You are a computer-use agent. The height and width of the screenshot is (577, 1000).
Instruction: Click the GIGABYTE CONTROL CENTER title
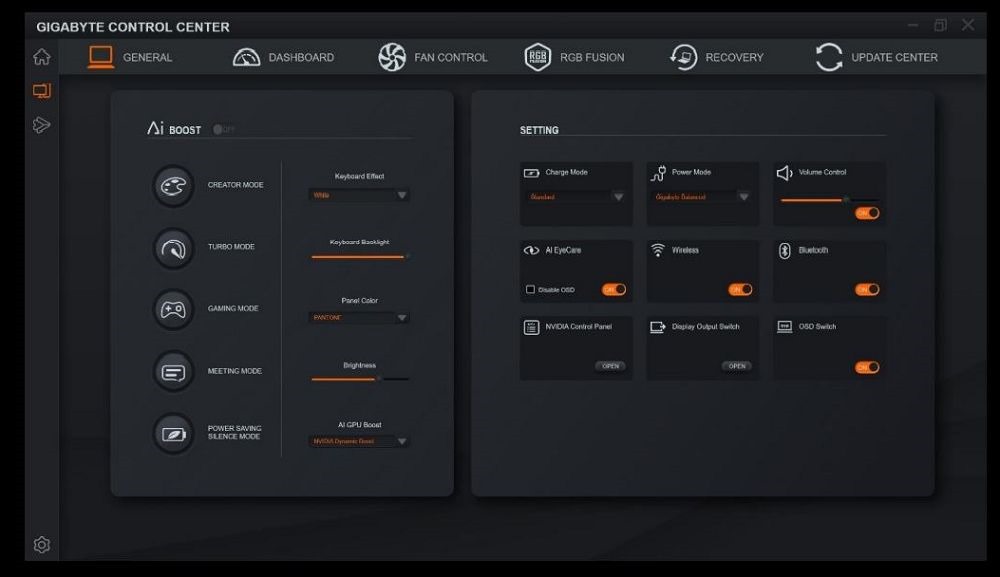(x=133, y=27)
